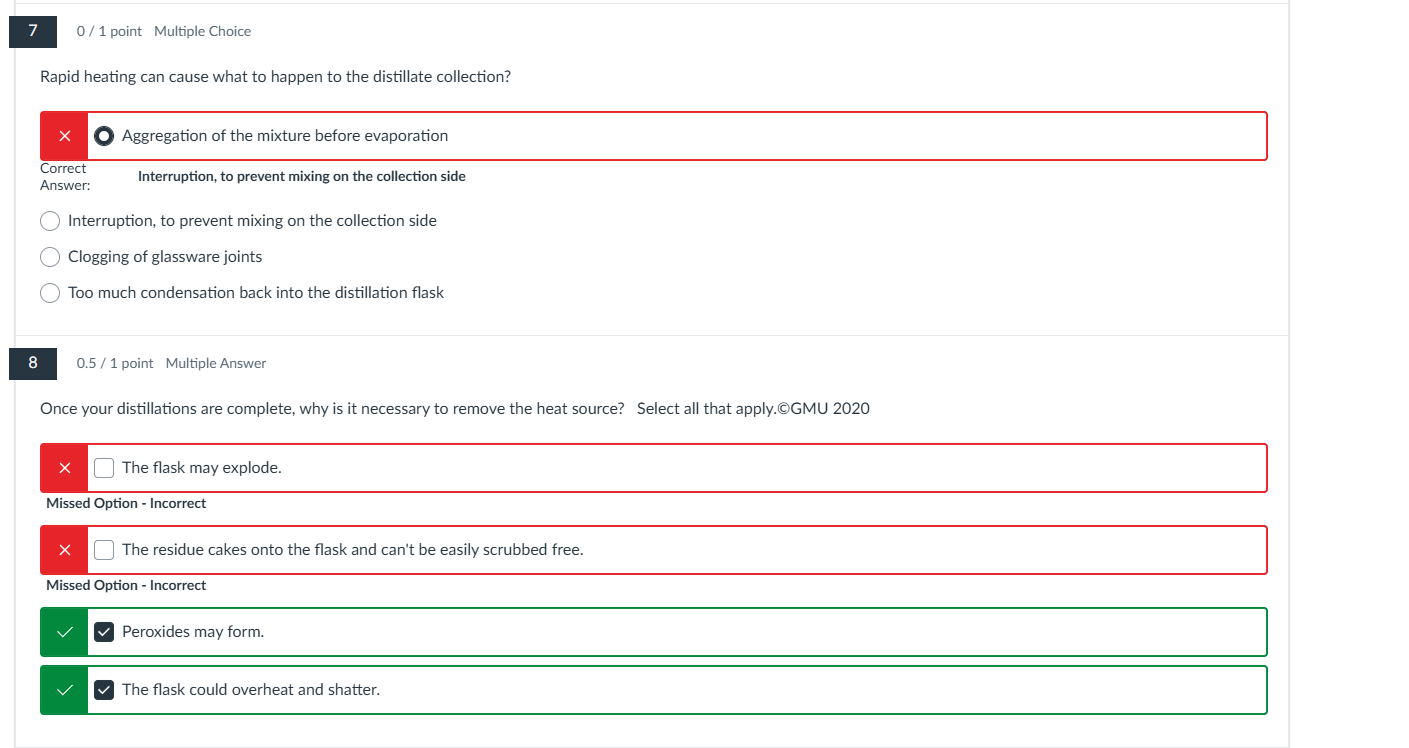Image resolution: width=1409 pixels, height=748 pixels.
Task: Click green checkmark icon beside Peroxides may form
Action: click(64, 632)
